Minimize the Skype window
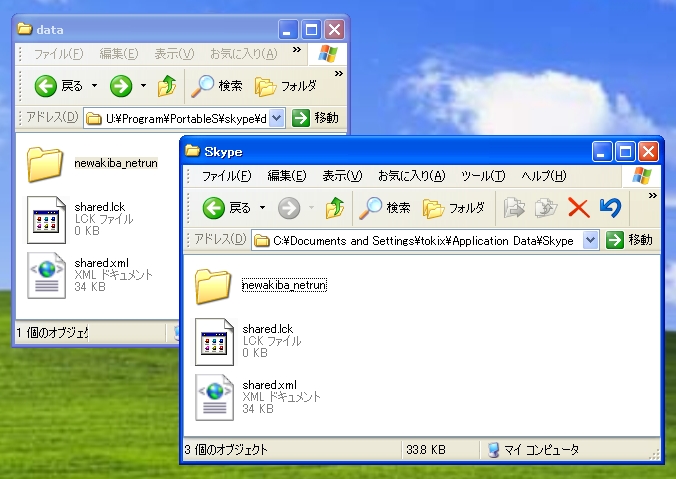 601,152
